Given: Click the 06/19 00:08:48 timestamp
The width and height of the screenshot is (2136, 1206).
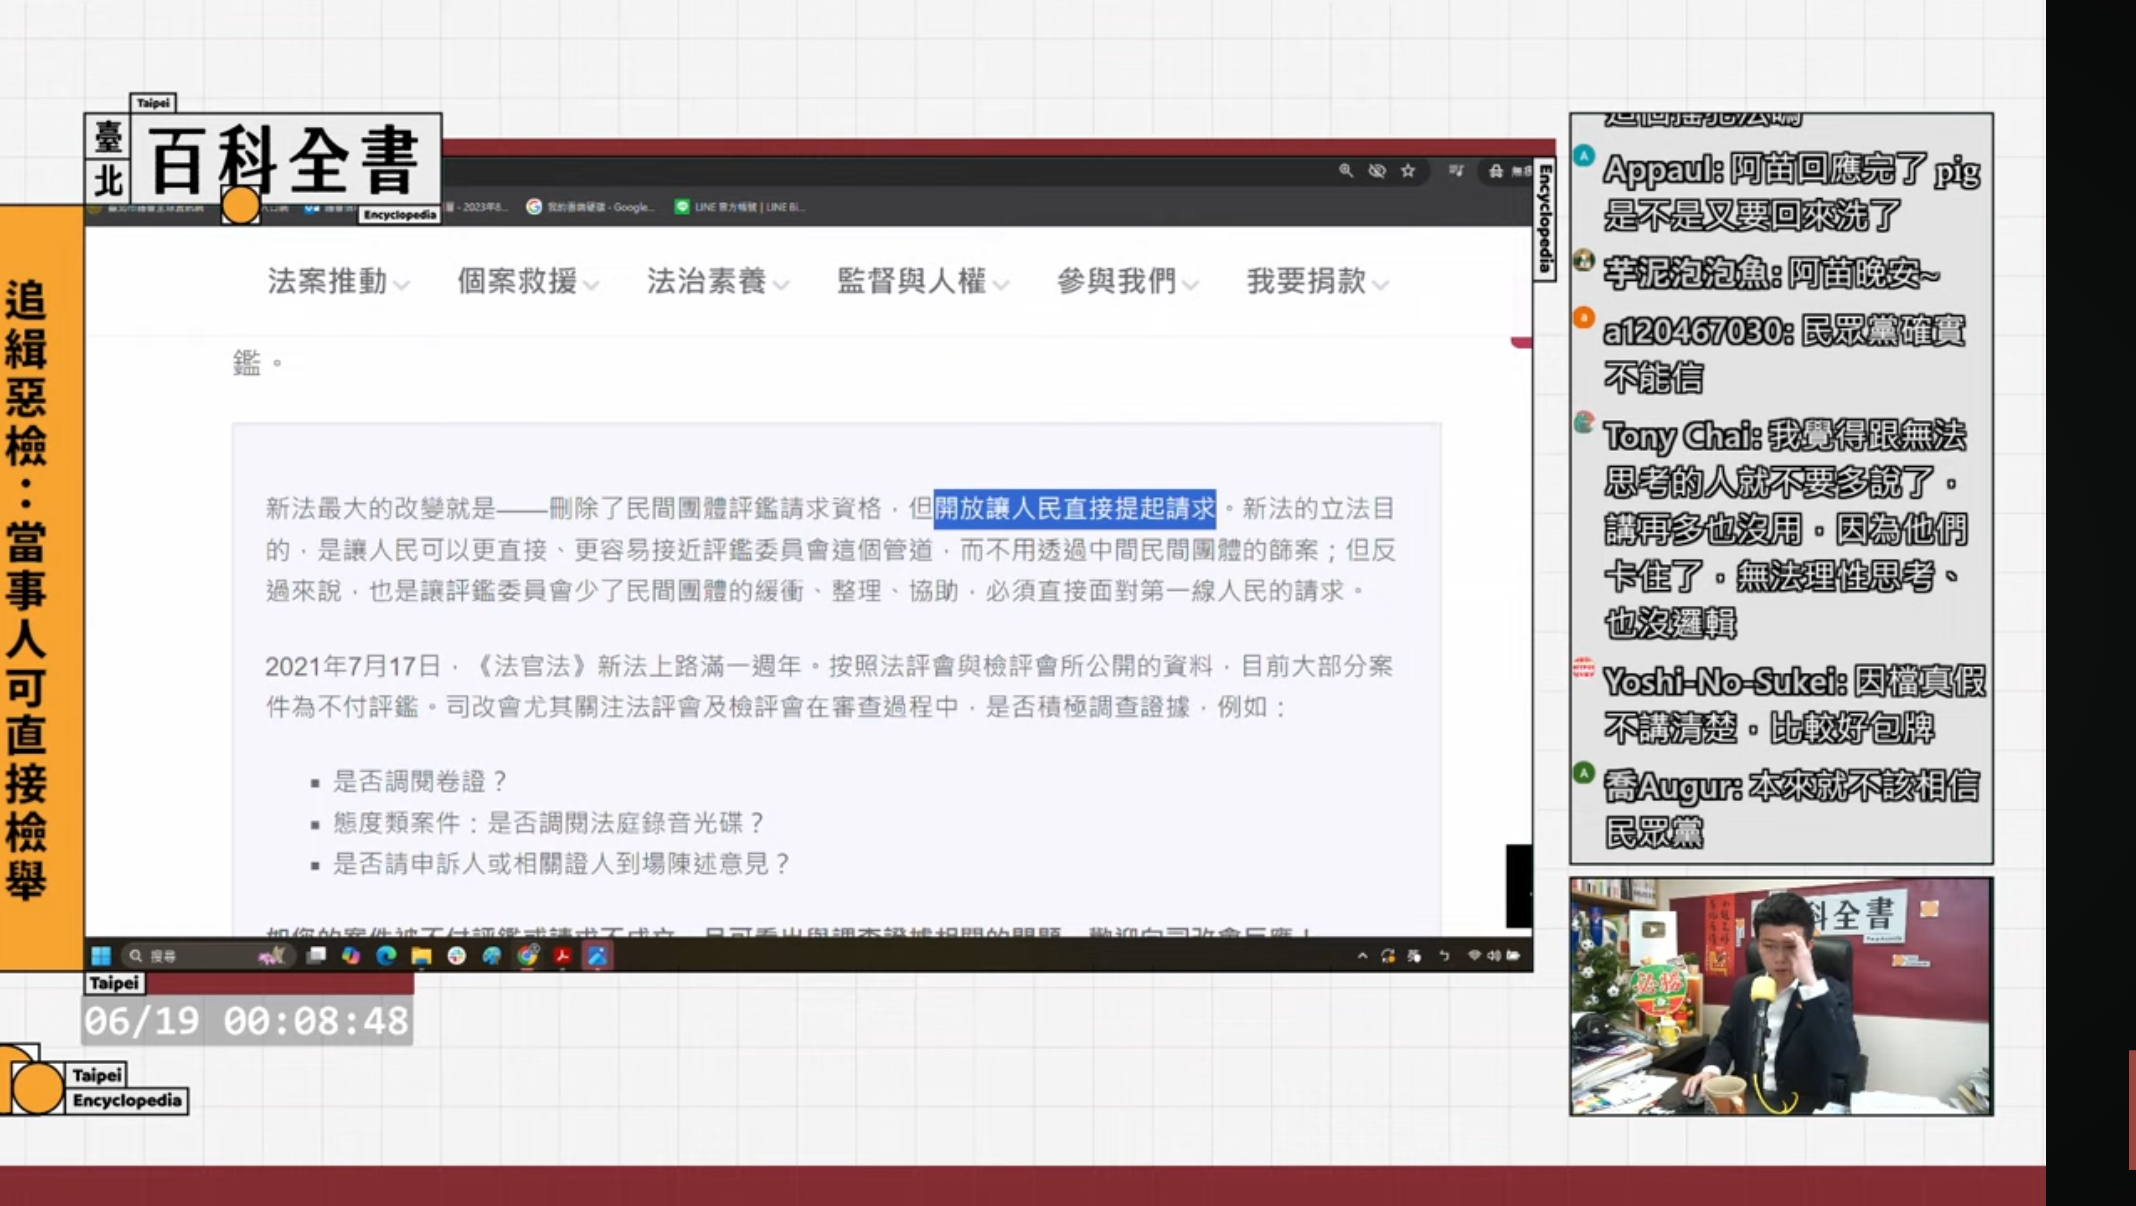Looking at the screenshot, I should pos(246,1021).
